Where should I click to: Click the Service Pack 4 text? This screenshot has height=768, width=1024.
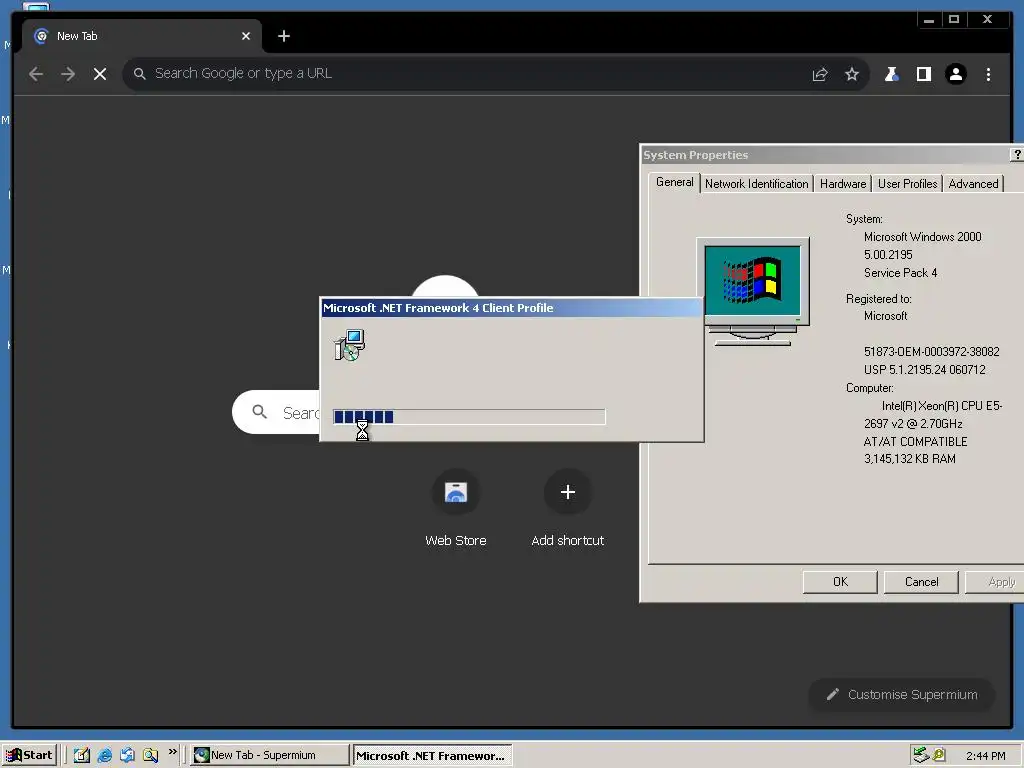coord(901,273)
